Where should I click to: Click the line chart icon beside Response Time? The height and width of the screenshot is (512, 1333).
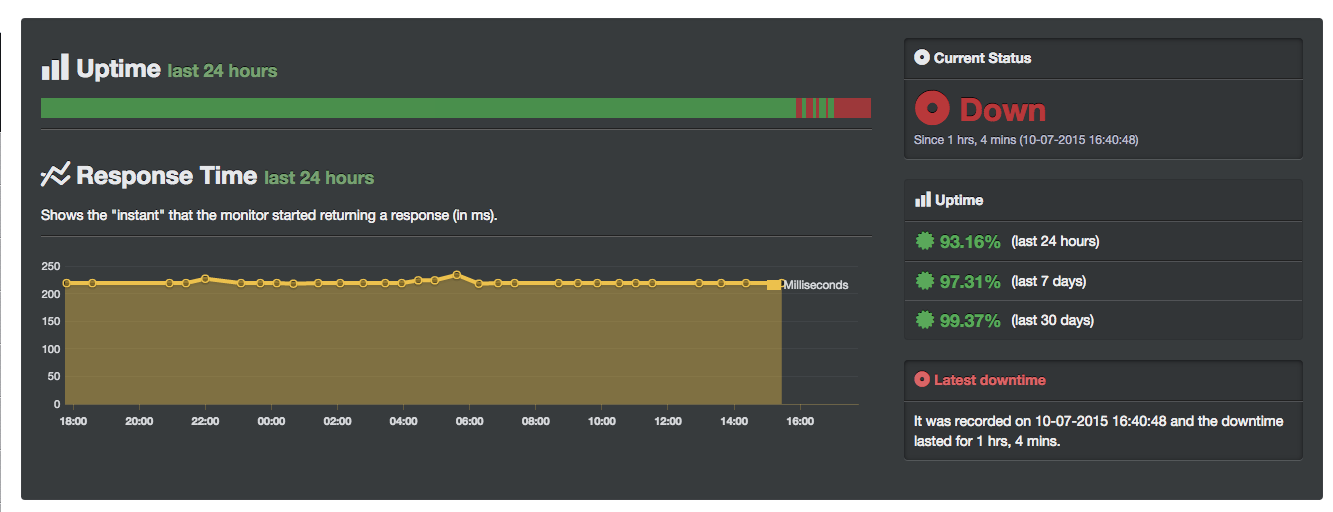[x=55, y=175]
